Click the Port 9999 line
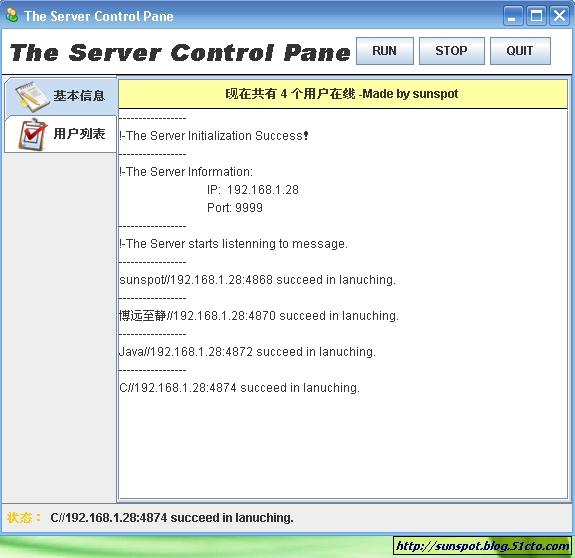The width and height of the screenshot is (575, 558). 235,208
